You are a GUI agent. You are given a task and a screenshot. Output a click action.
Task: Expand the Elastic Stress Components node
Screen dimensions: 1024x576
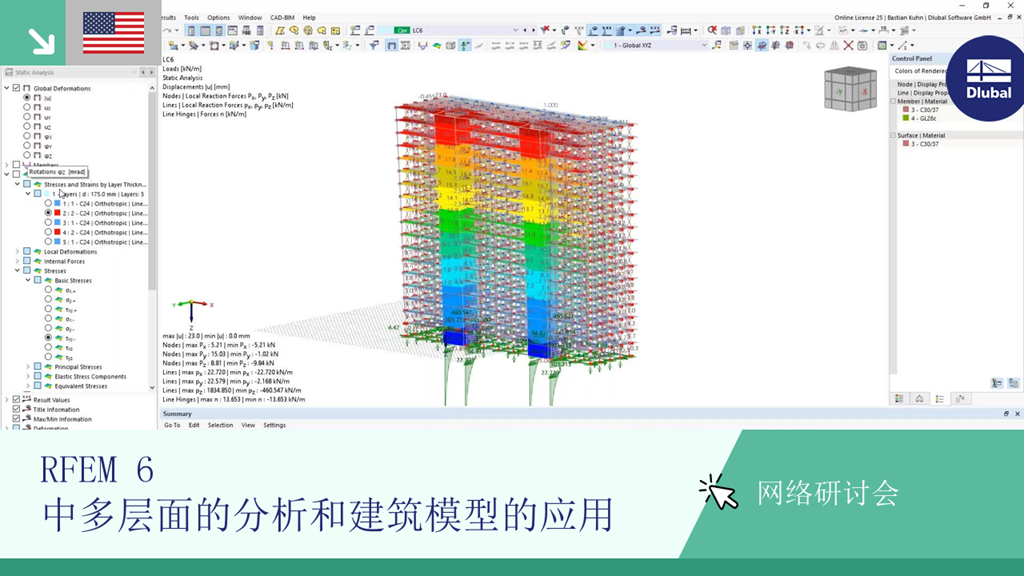pos(28,376)
